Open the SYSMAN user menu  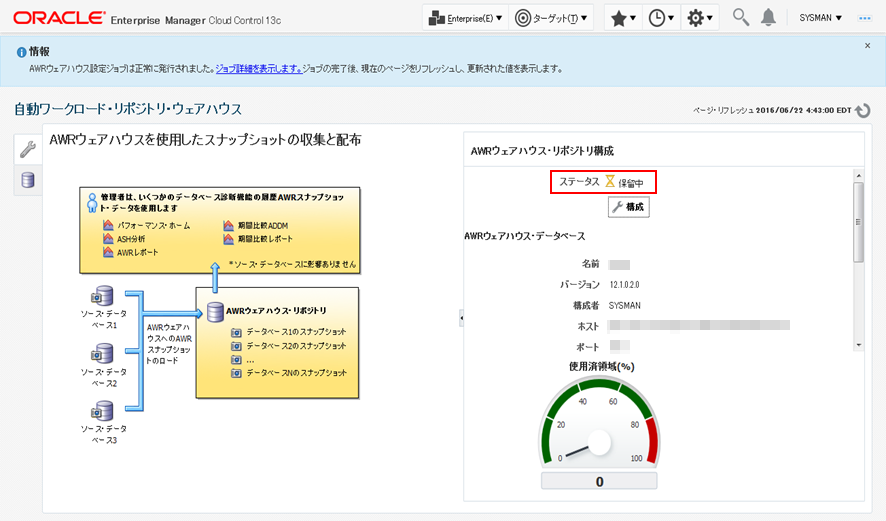[x=820, y=18]
